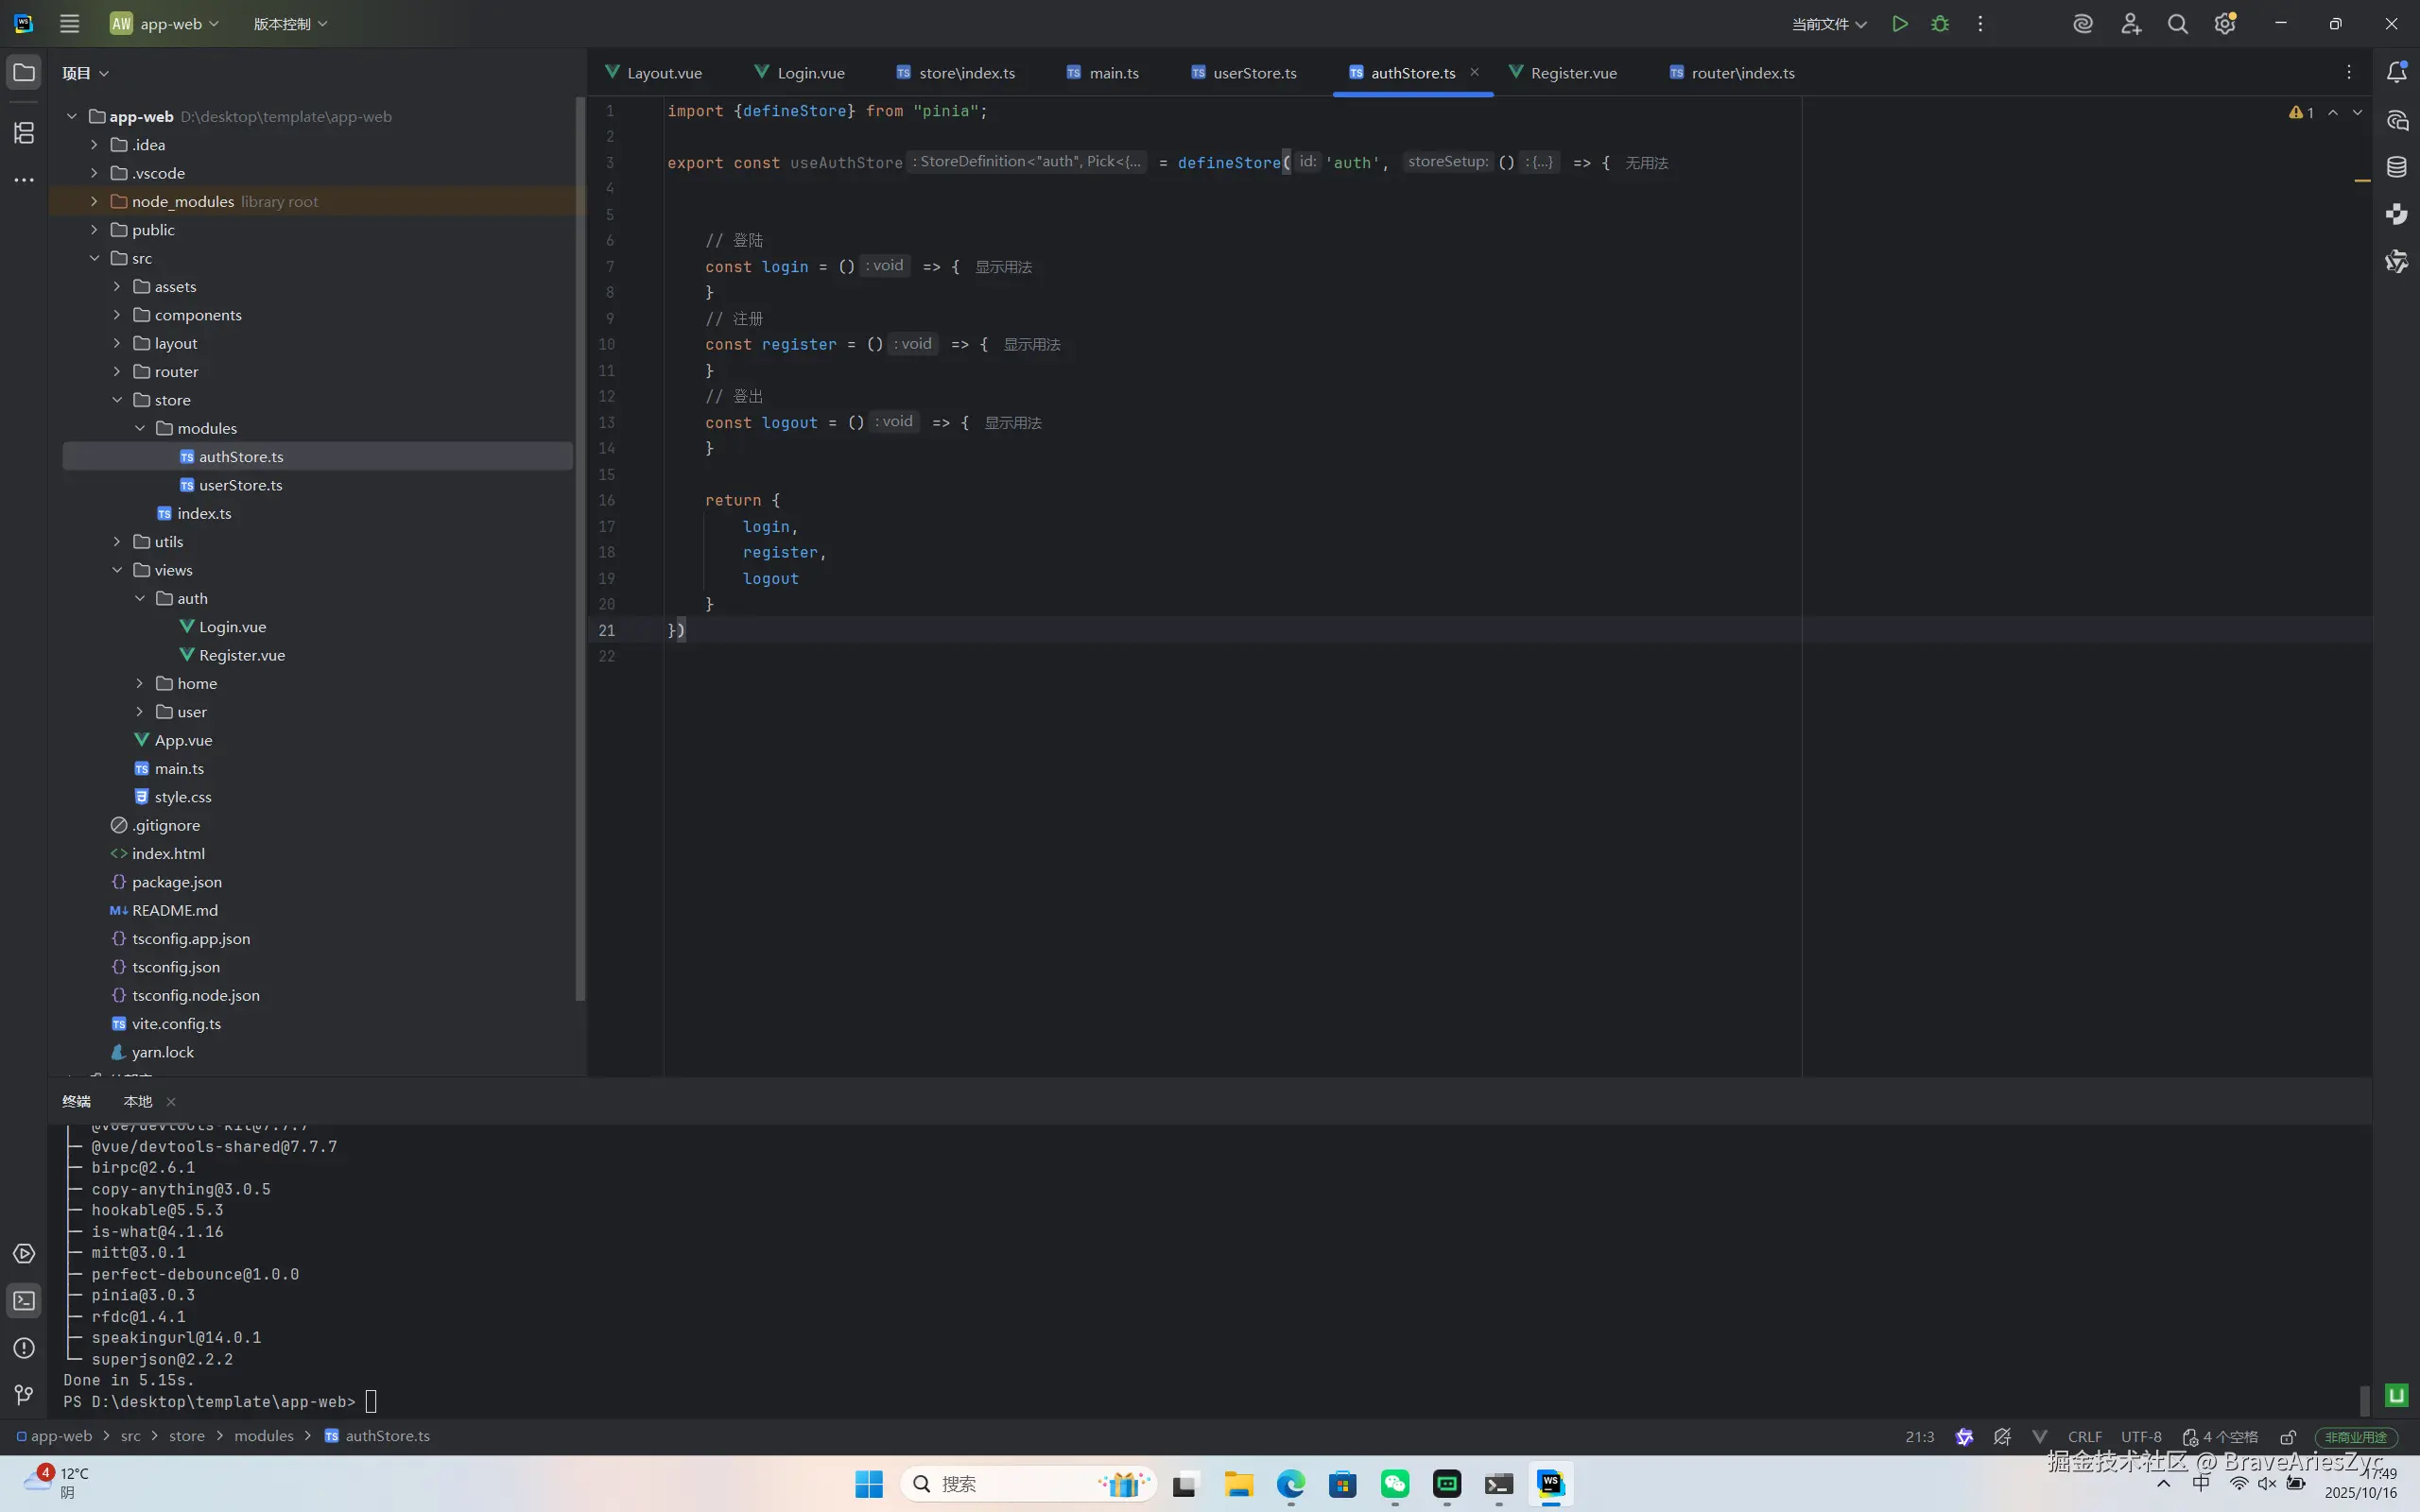Open the Database tool window
The height and width of the screenshot is (1512, 2420).
click(x=2396, y=167)
